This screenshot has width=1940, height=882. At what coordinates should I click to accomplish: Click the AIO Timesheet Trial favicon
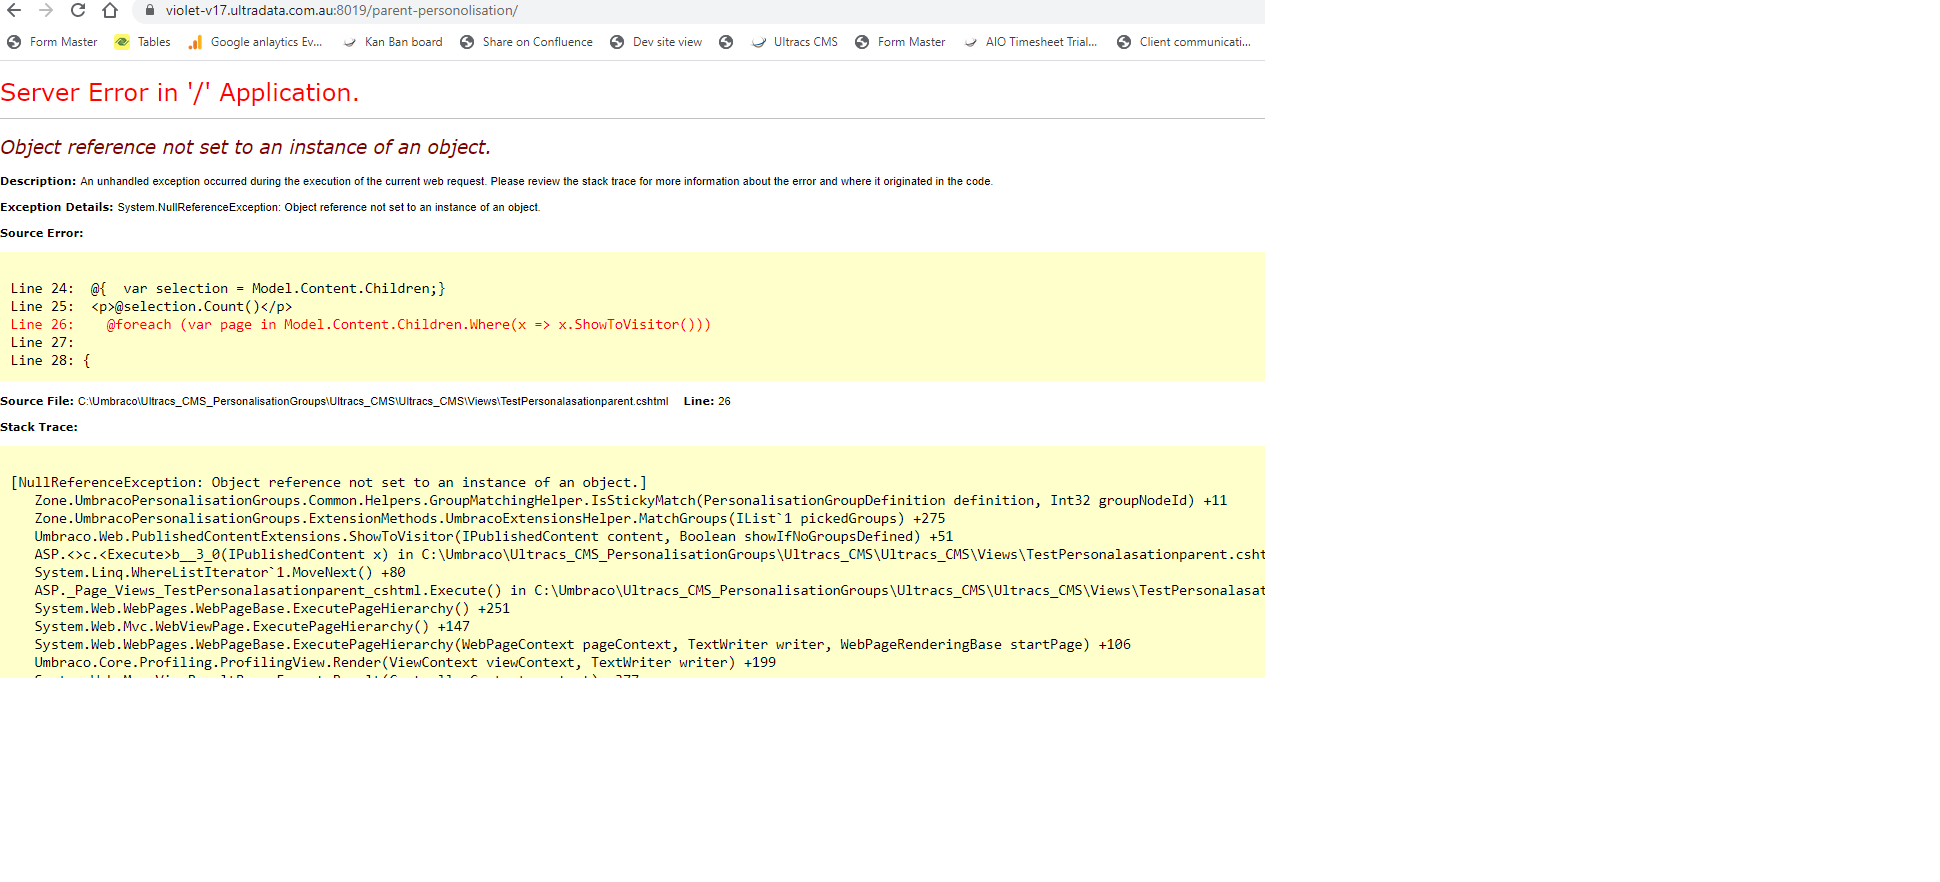(x=970, y=42)
